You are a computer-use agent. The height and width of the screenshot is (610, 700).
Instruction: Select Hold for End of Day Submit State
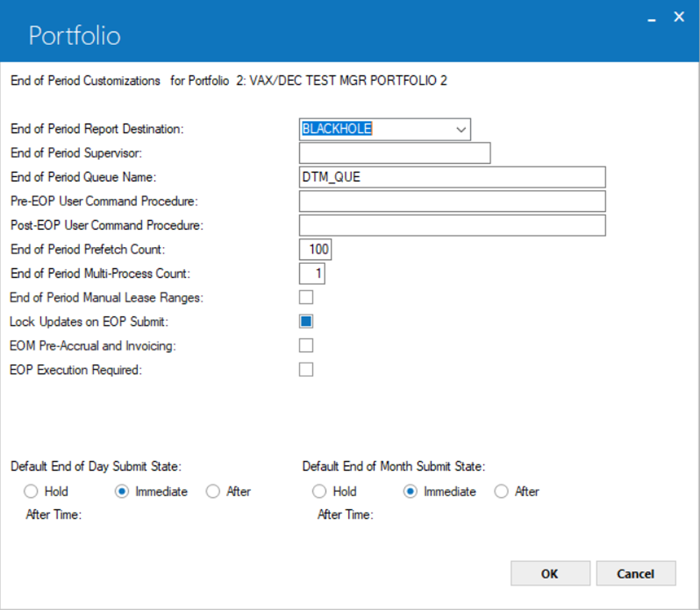(31, 492)
